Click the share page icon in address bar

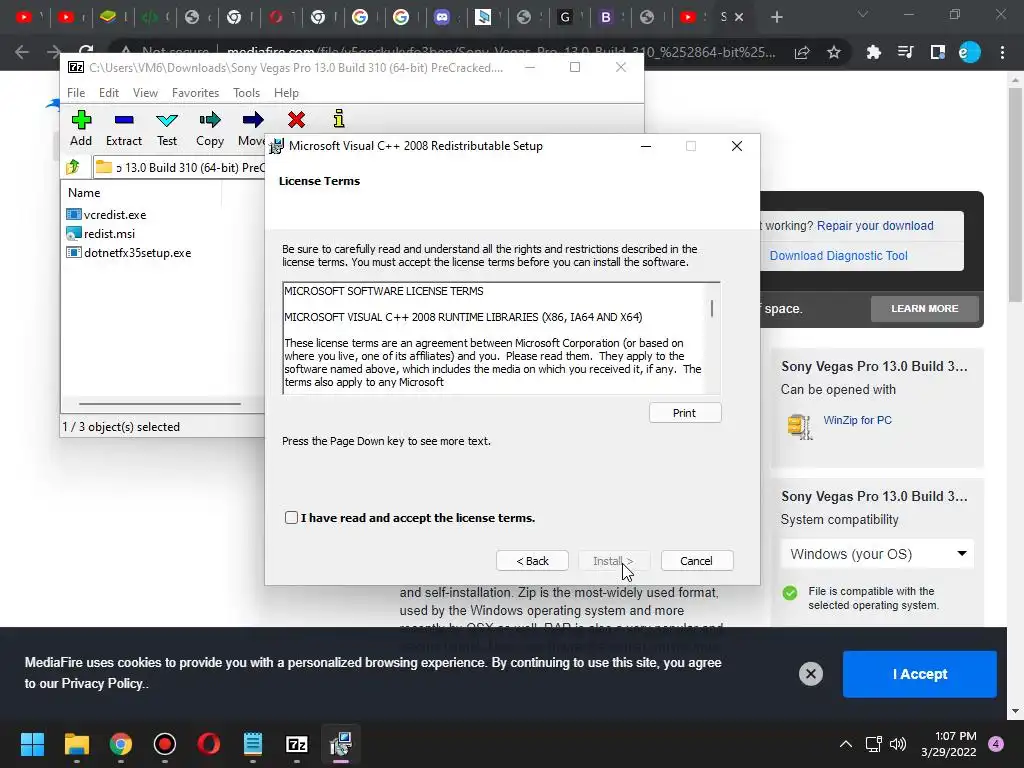tap(802, 52)
